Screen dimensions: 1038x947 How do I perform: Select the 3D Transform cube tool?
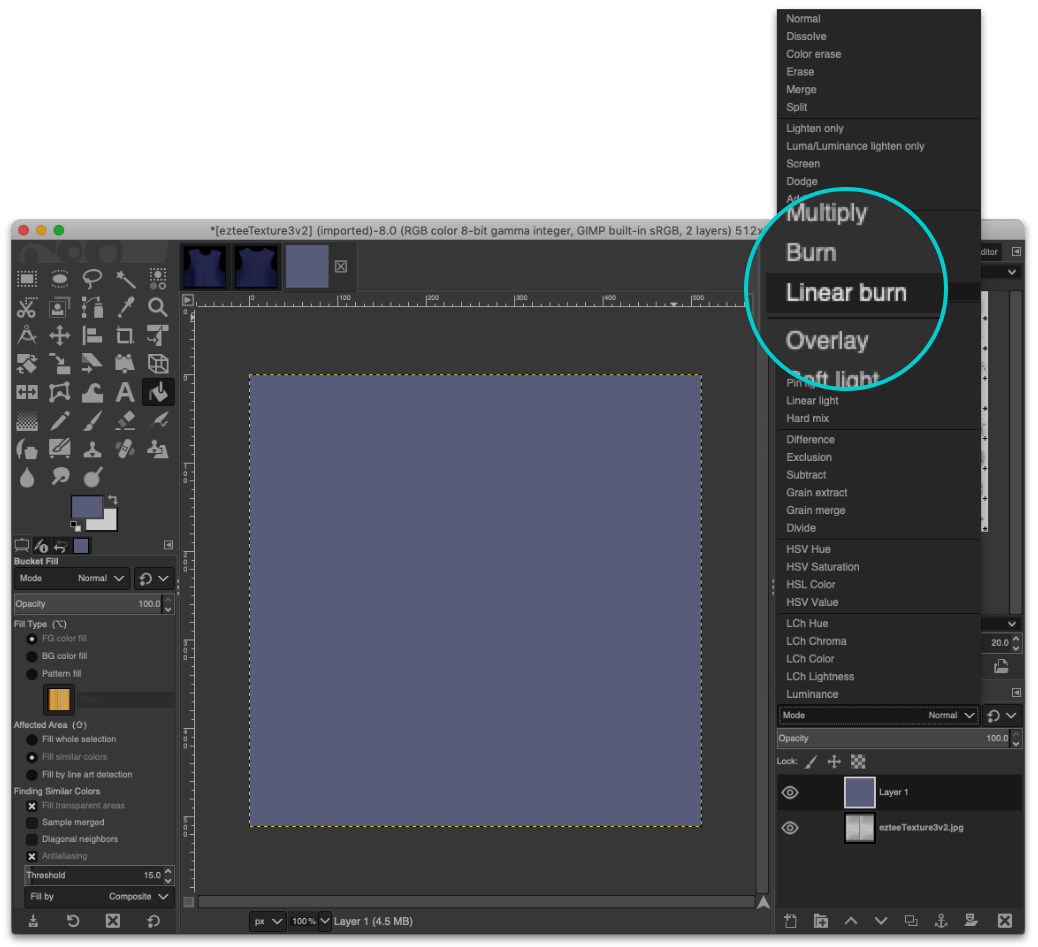coord(158,363)
